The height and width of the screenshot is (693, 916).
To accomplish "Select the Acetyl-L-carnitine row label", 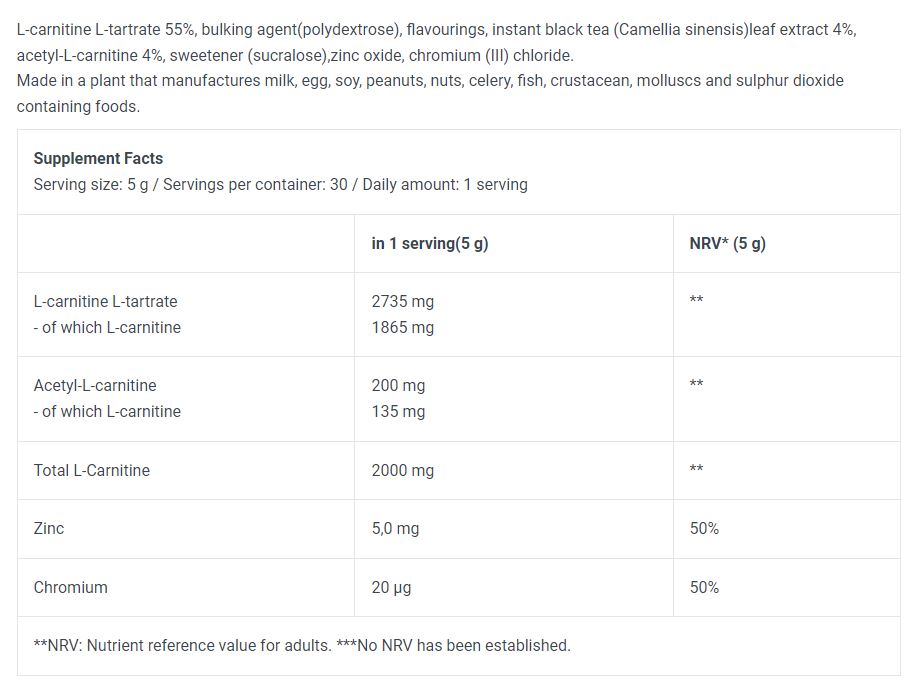I will [x=95, y=385].
